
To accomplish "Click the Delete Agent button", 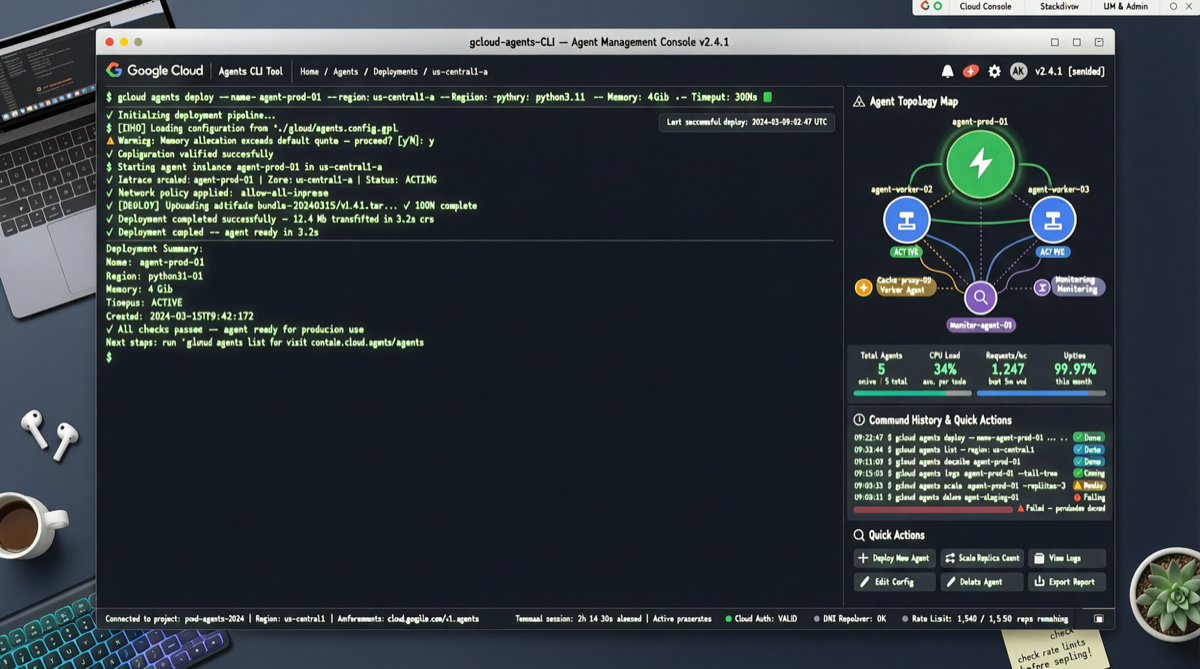I will 982,582.
